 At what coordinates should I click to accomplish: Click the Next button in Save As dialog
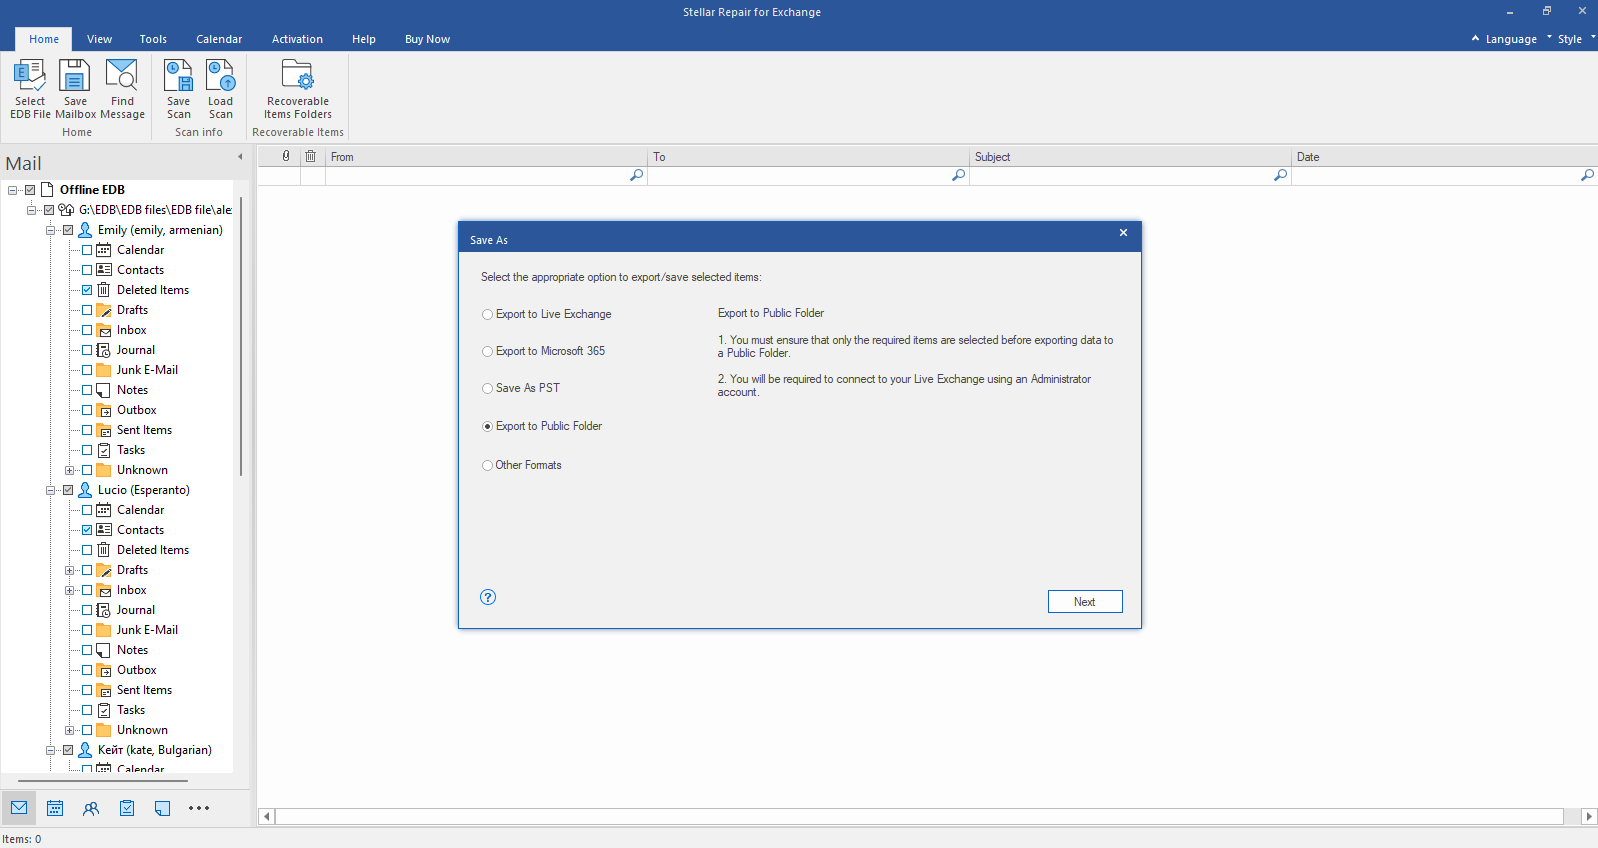point(1084,601)
